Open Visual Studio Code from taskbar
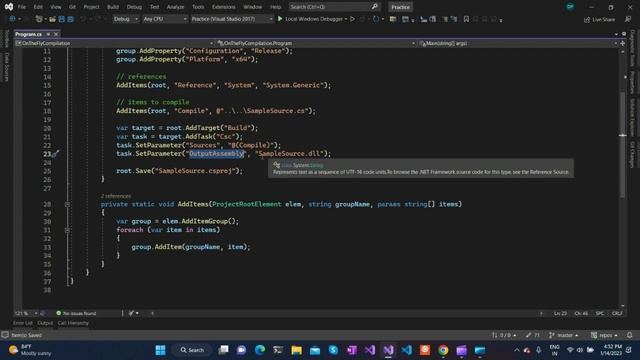 [x=407, y=350]
